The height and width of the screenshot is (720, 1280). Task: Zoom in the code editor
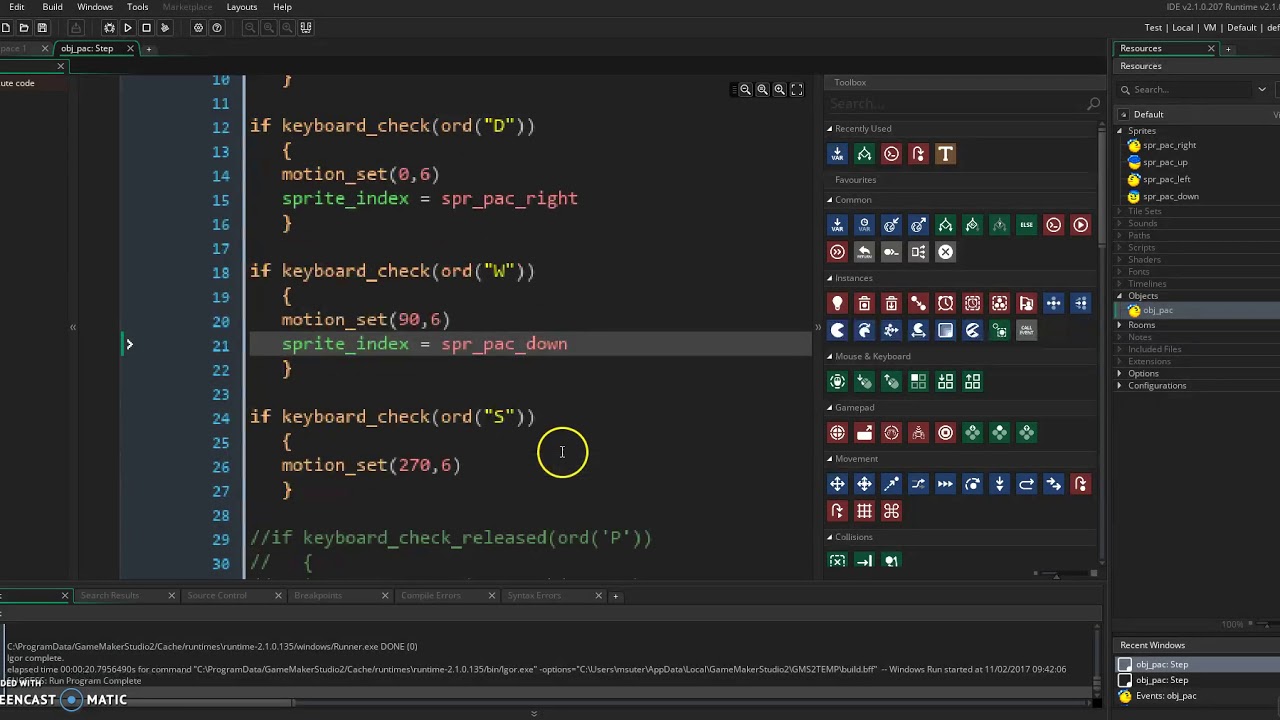779,90
